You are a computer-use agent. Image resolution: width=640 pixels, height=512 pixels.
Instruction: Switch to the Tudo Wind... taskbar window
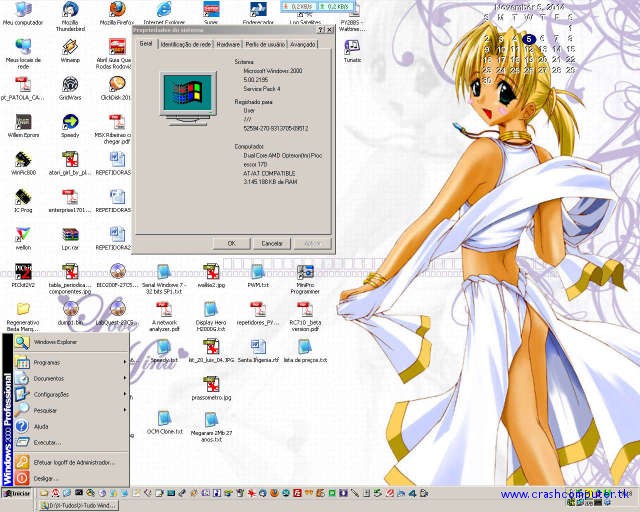click(78, 505)
